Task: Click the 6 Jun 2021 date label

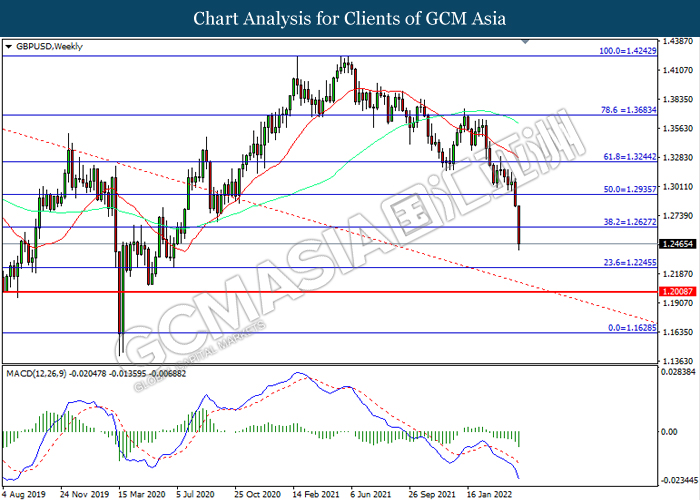Action: tap(370, 494)
